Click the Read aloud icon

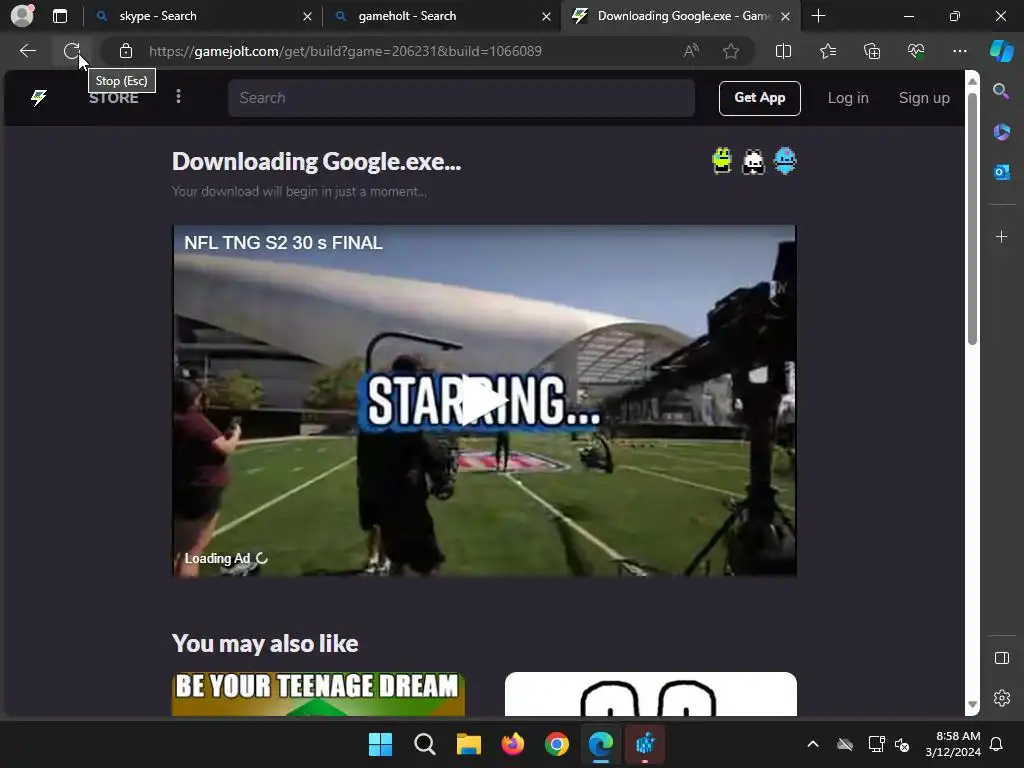coord(691,51)
